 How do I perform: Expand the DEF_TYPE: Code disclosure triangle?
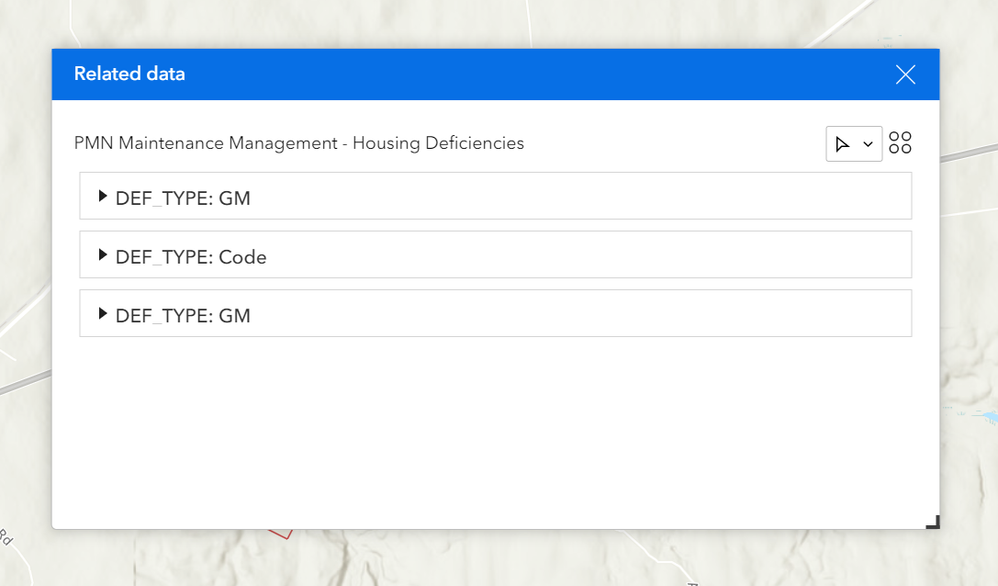(102, 256)
